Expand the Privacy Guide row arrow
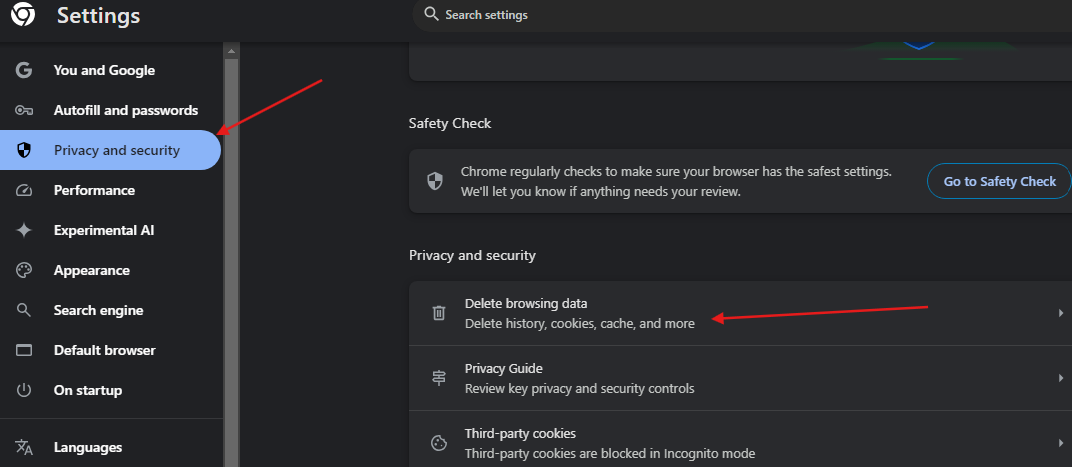 (x=1061, y=378)
